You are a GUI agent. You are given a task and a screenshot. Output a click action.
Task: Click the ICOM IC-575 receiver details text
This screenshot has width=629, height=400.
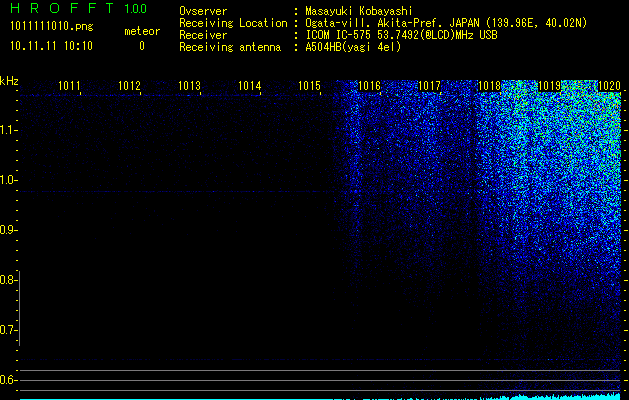401,35
